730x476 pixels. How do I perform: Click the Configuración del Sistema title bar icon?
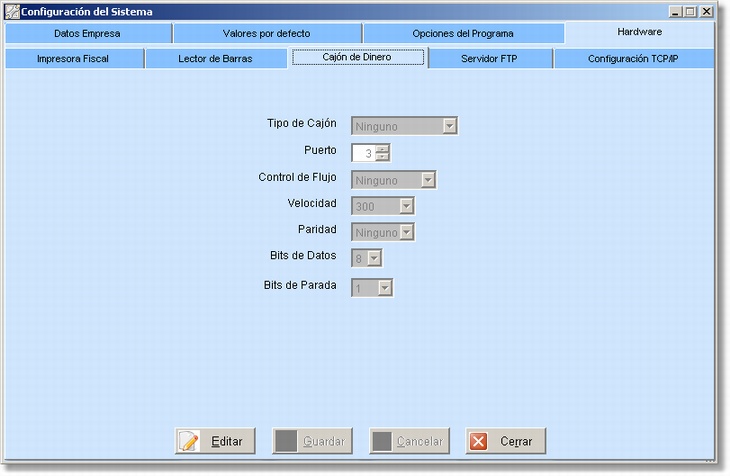tap(13, 12)
